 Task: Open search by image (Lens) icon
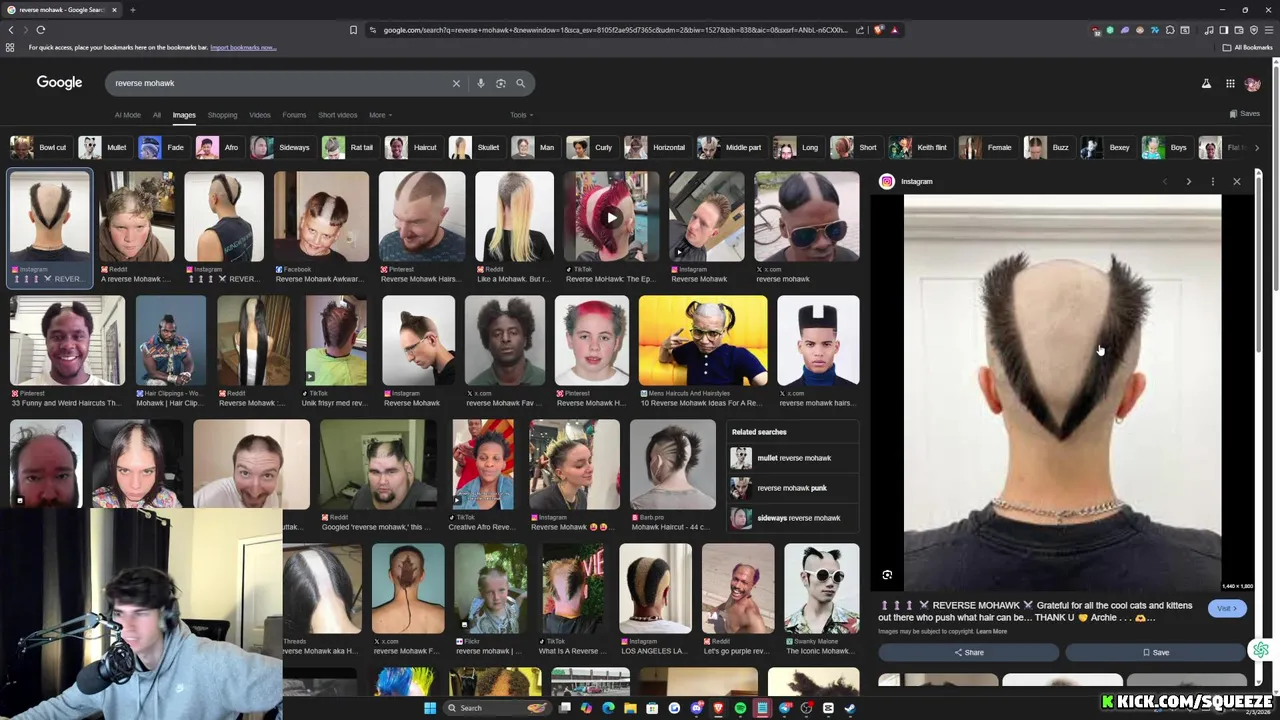pyautogui.click(x=501, y=83)
